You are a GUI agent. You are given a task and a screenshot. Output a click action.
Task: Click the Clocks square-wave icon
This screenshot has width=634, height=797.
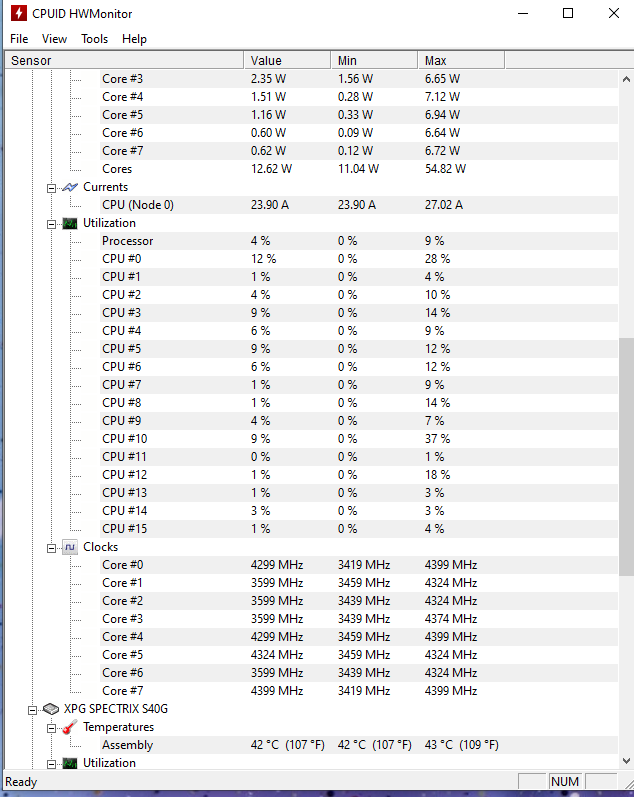pyautogui.click(x=69, y=547)
